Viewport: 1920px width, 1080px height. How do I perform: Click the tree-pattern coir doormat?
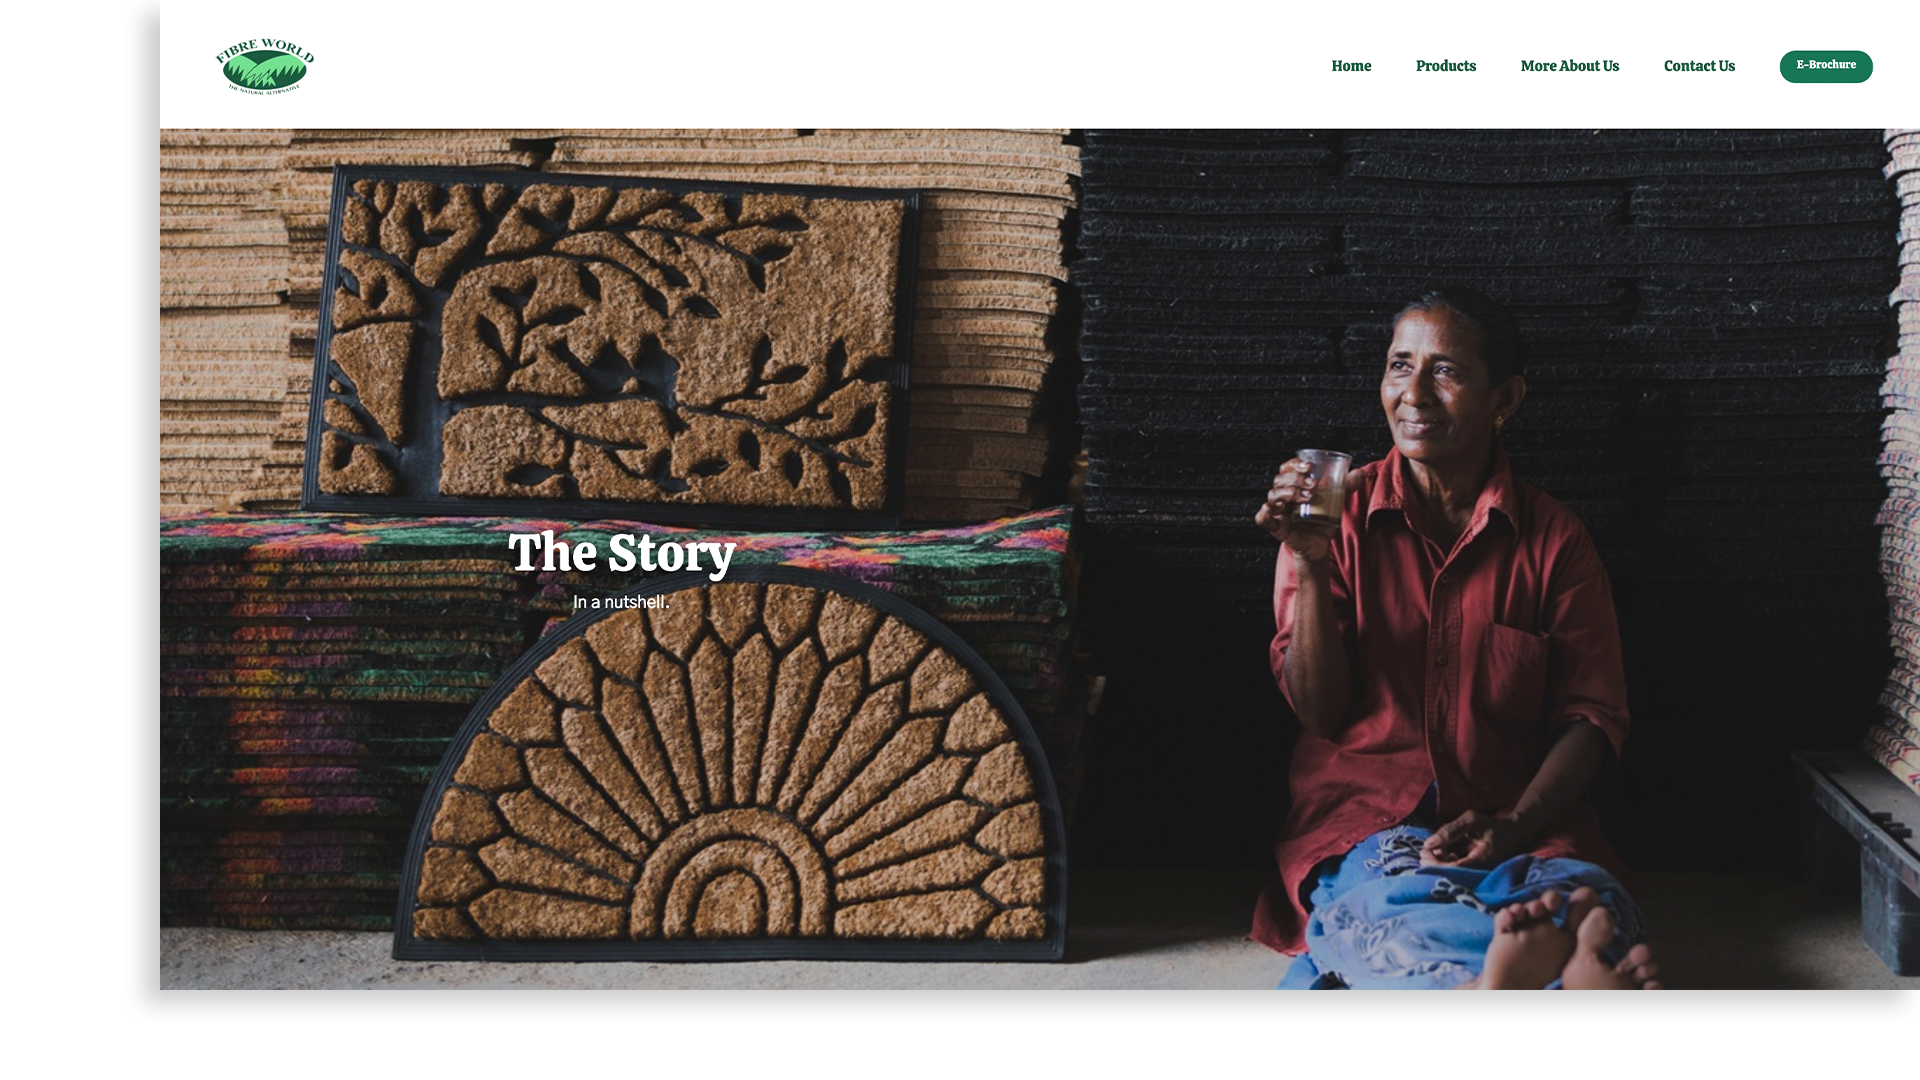612,342
